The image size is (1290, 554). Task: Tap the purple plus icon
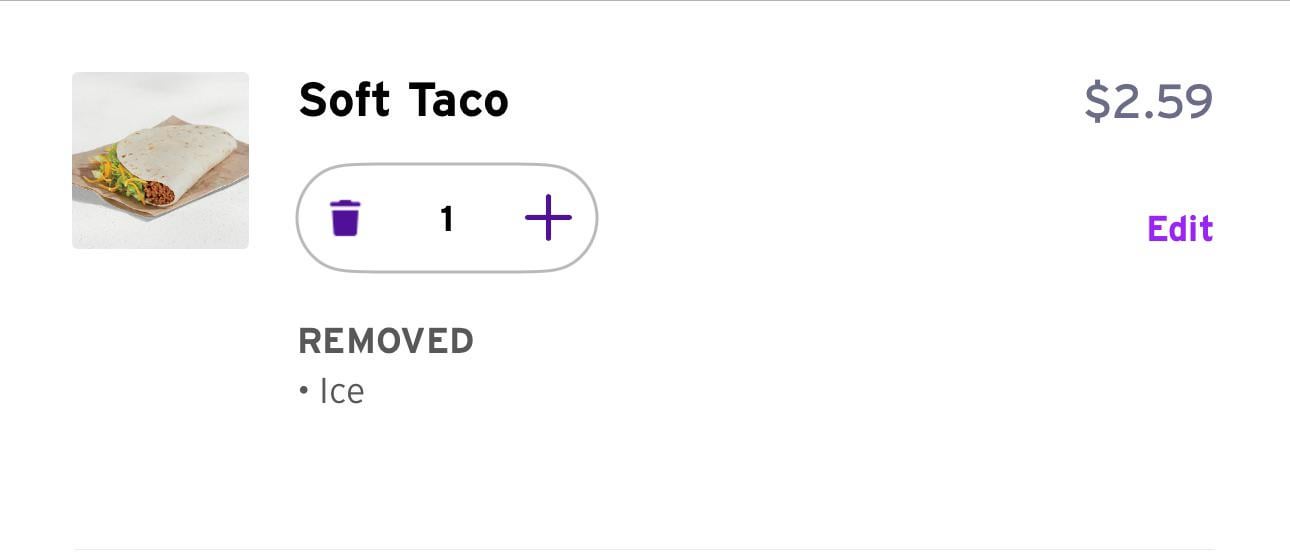coord(548,218)
